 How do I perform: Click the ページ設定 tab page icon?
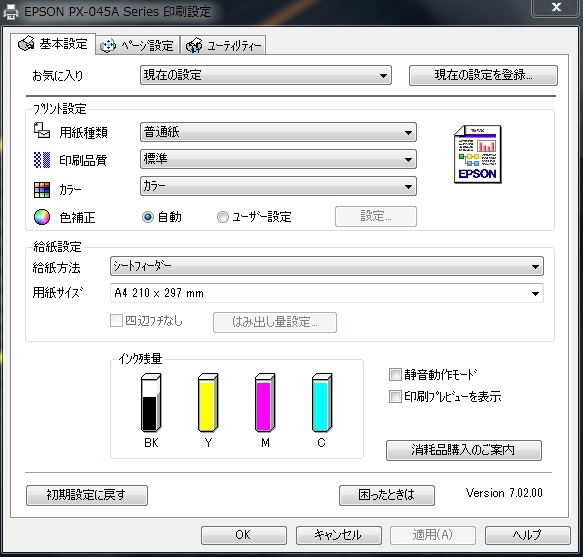point(108,46)
